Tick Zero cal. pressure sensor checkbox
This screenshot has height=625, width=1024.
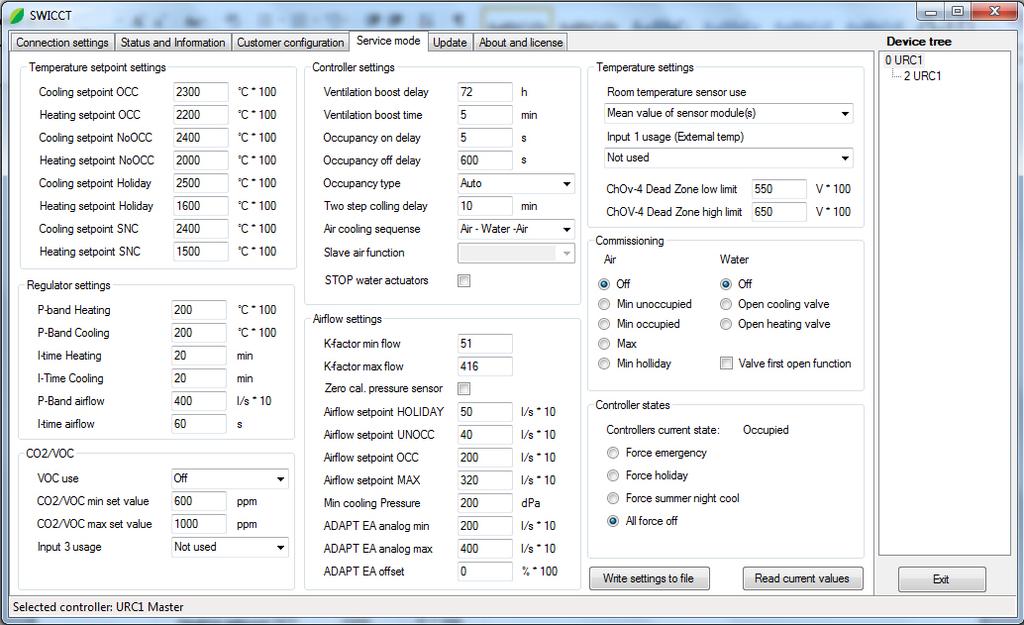tap(464, 389)
